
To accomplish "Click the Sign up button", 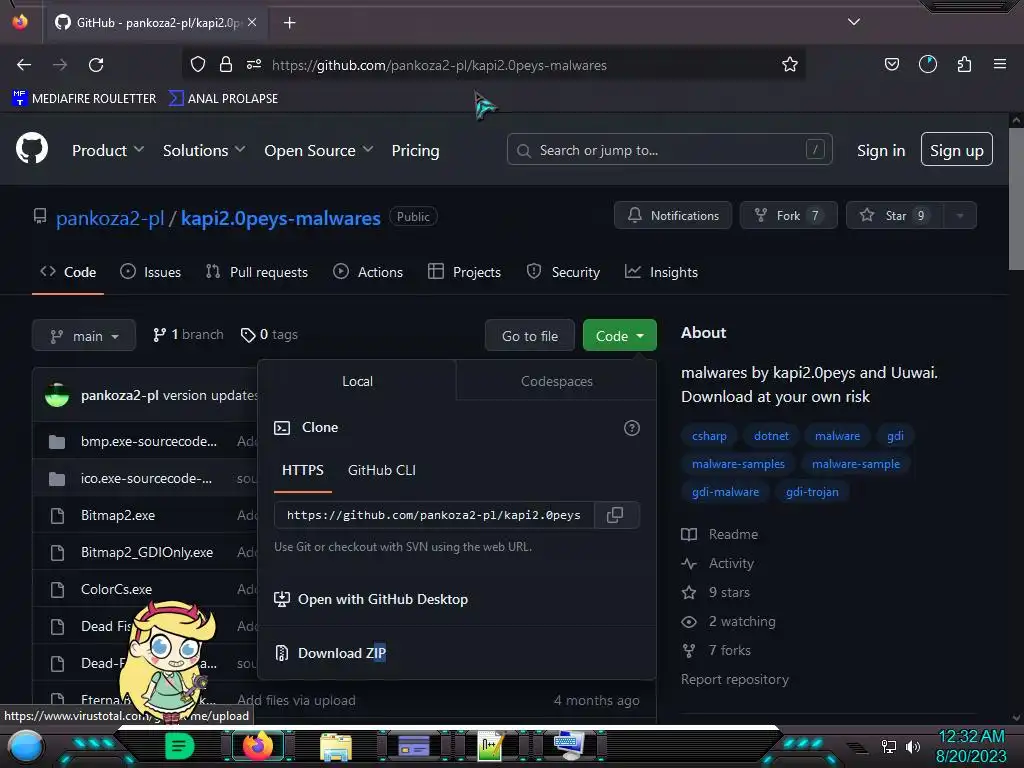I will click(957, 150).
